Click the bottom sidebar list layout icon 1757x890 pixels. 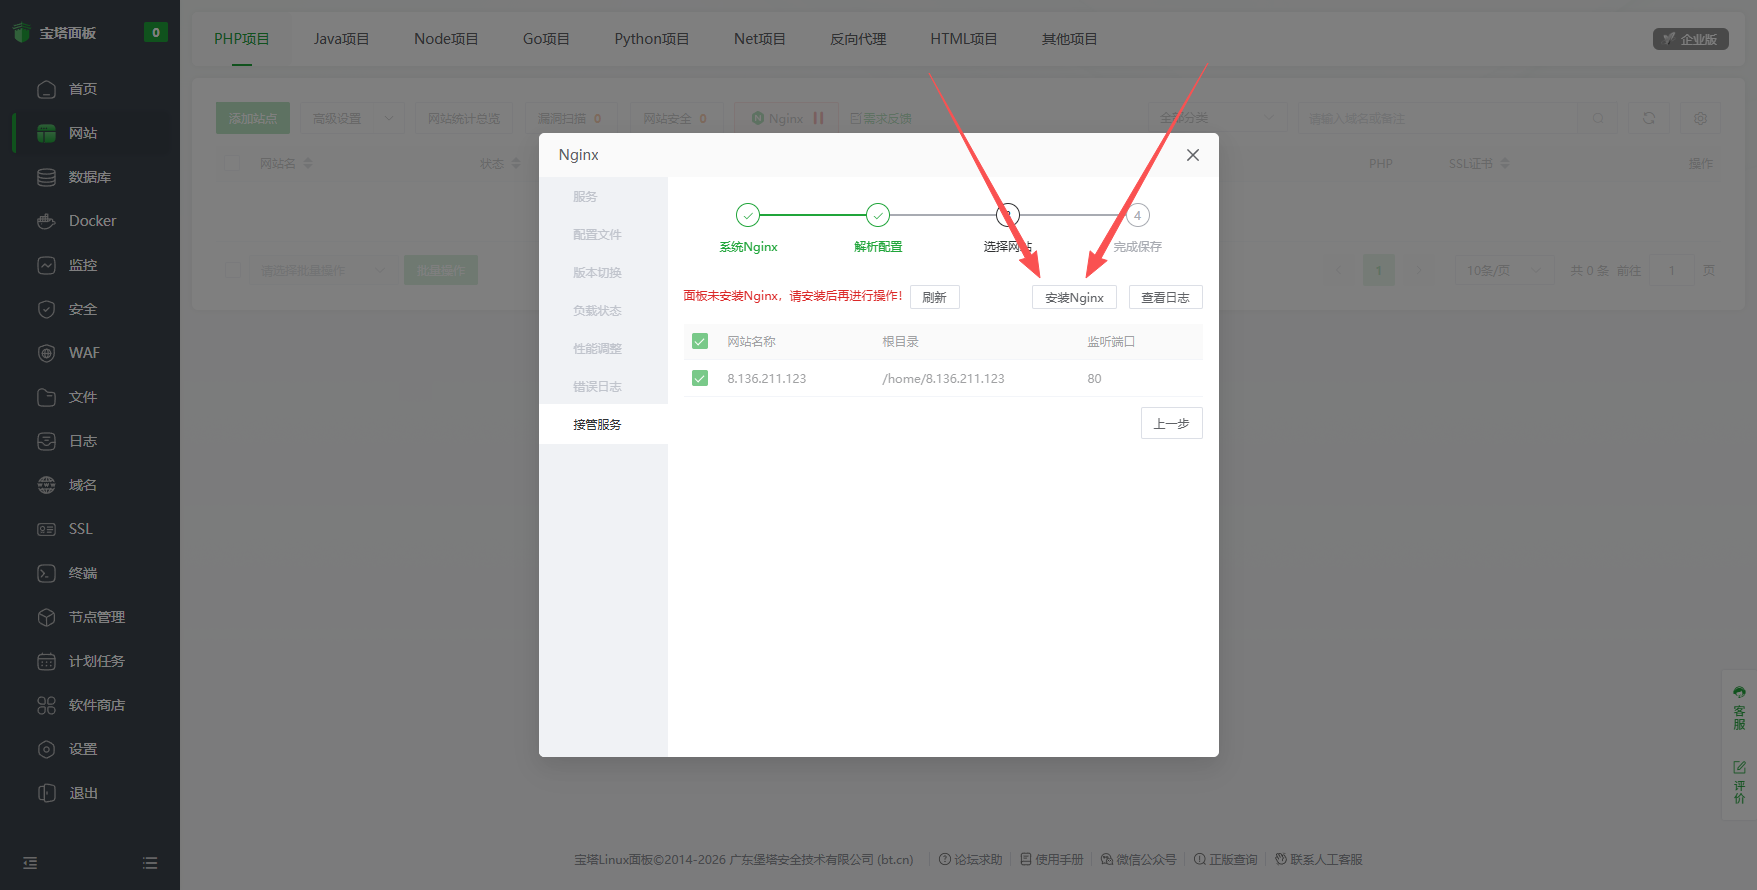point(150,863)
